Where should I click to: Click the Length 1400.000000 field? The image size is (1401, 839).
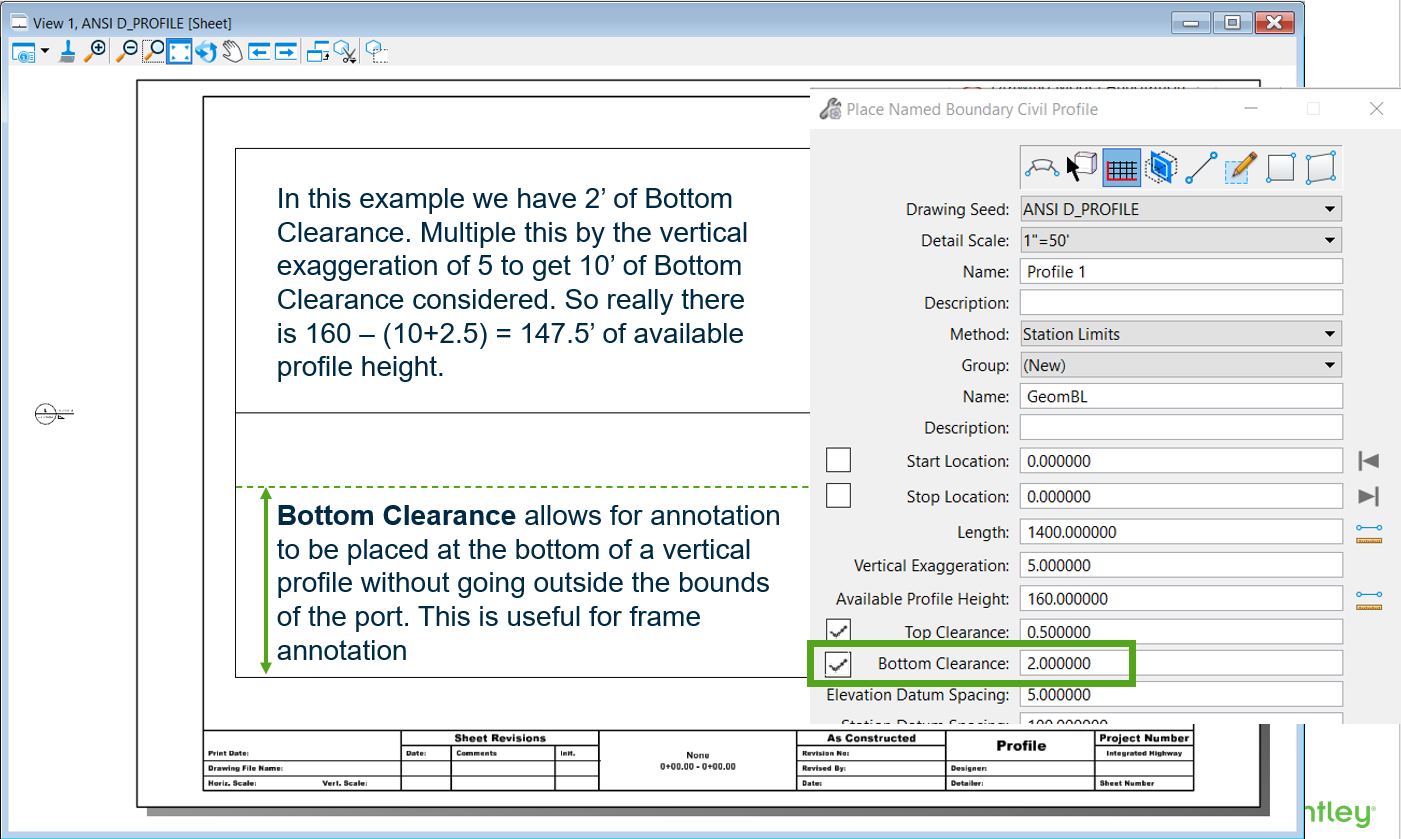1181,532
